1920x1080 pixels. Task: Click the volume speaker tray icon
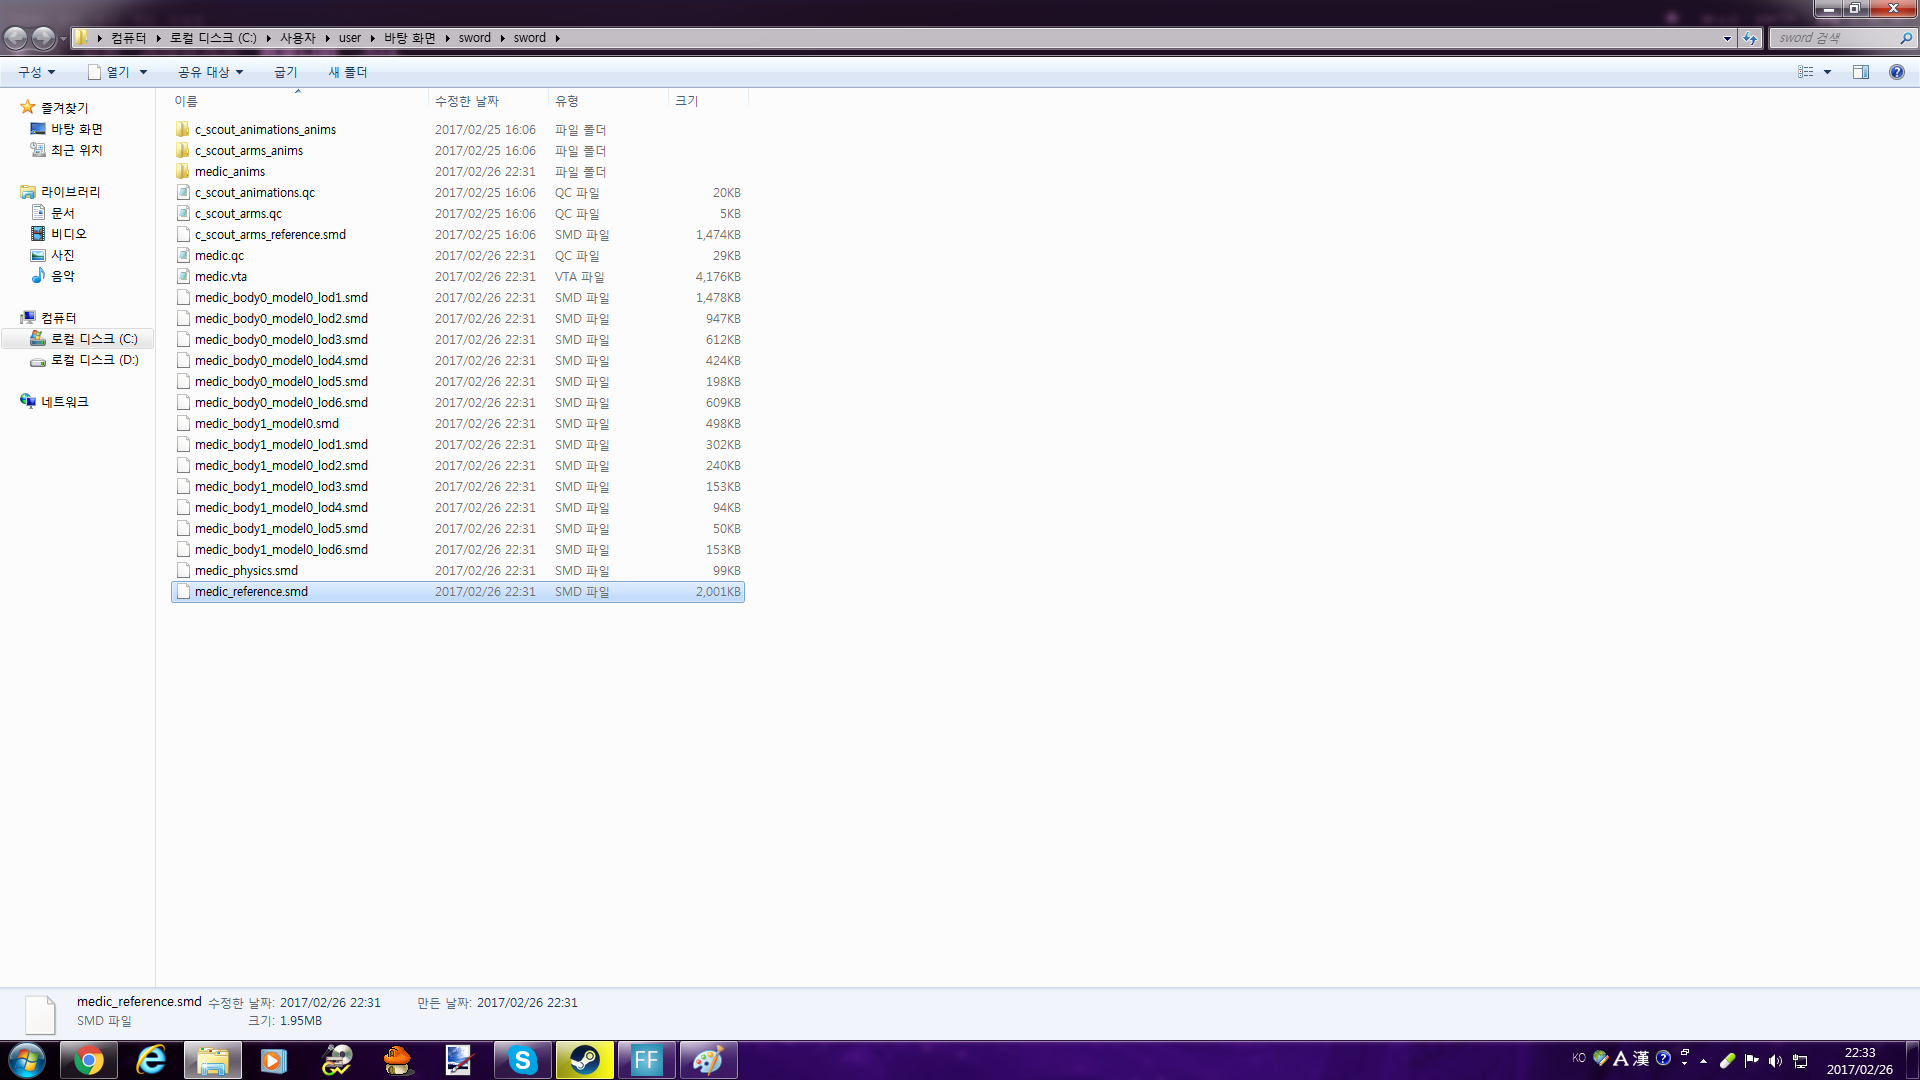[x=1775, y=1061]
